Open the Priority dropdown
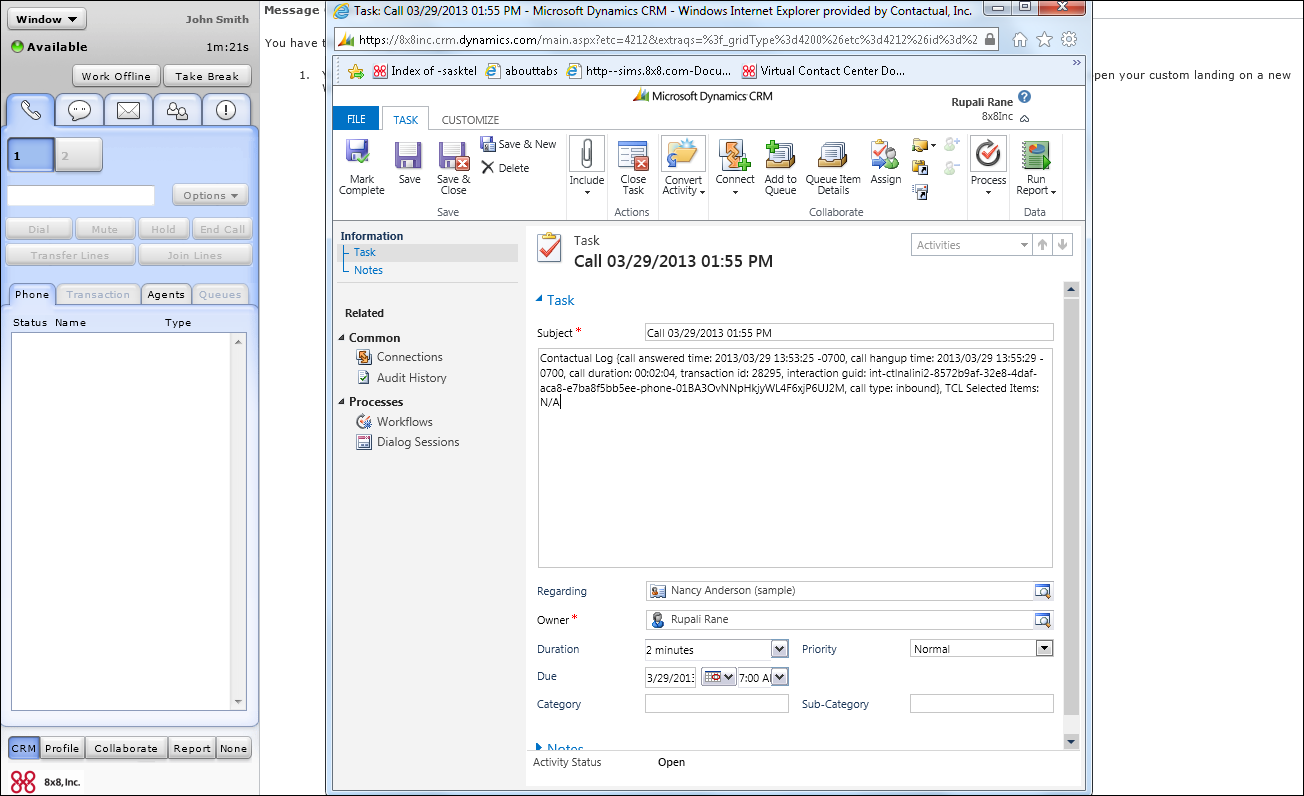The image size is (1304, 796). (1044, 649)
